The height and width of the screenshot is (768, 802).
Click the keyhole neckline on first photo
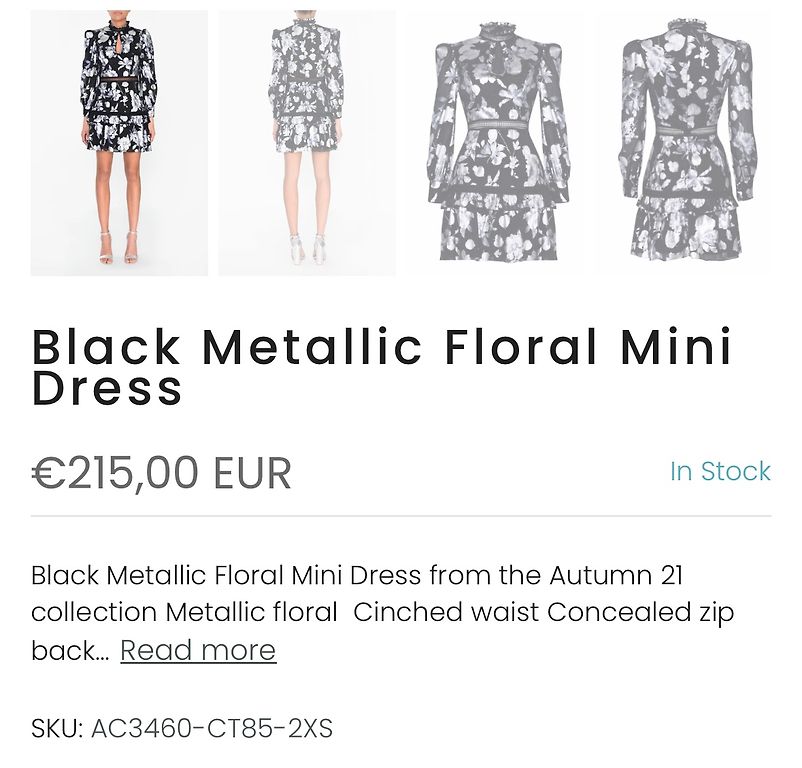pyautogui.click(x=119, y=46)
